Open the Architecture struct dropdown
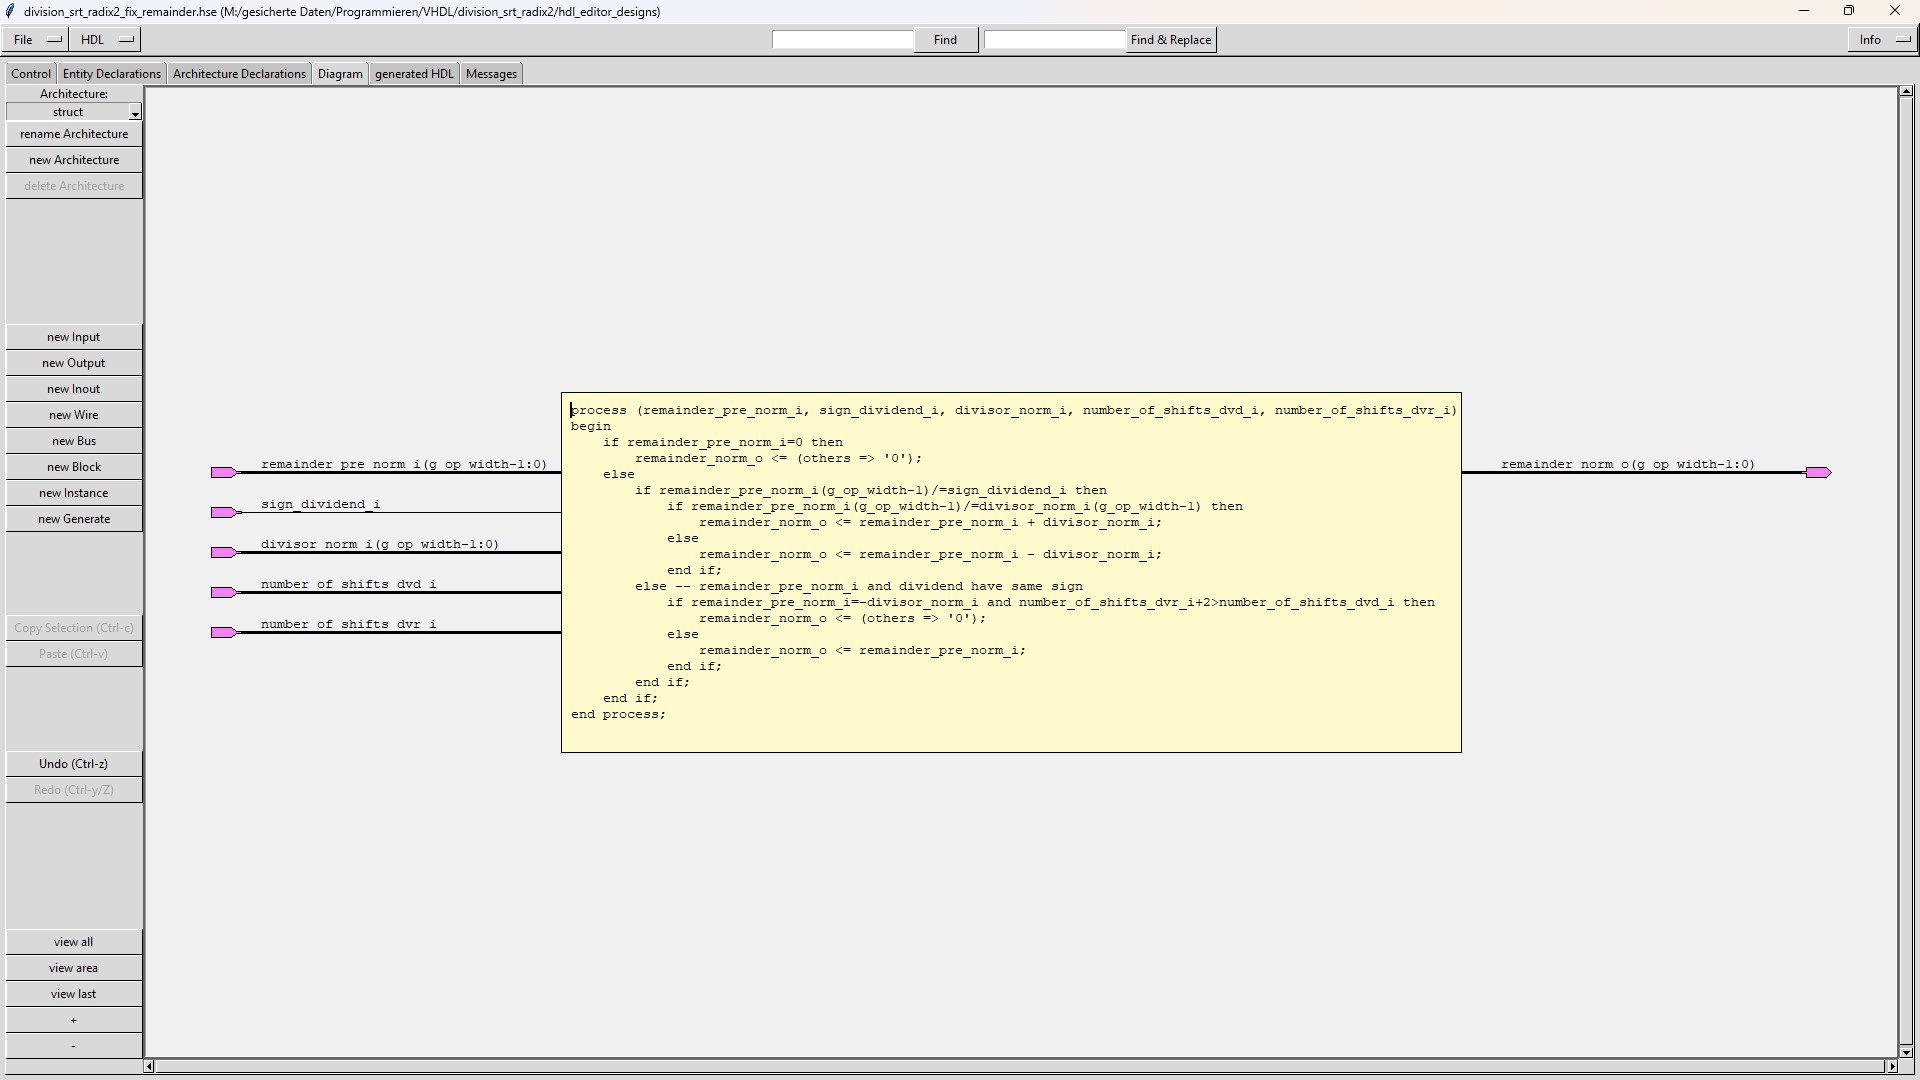Image resolution: width=1920 pixels, height=1080 pixels. click(x=135, y=113)
